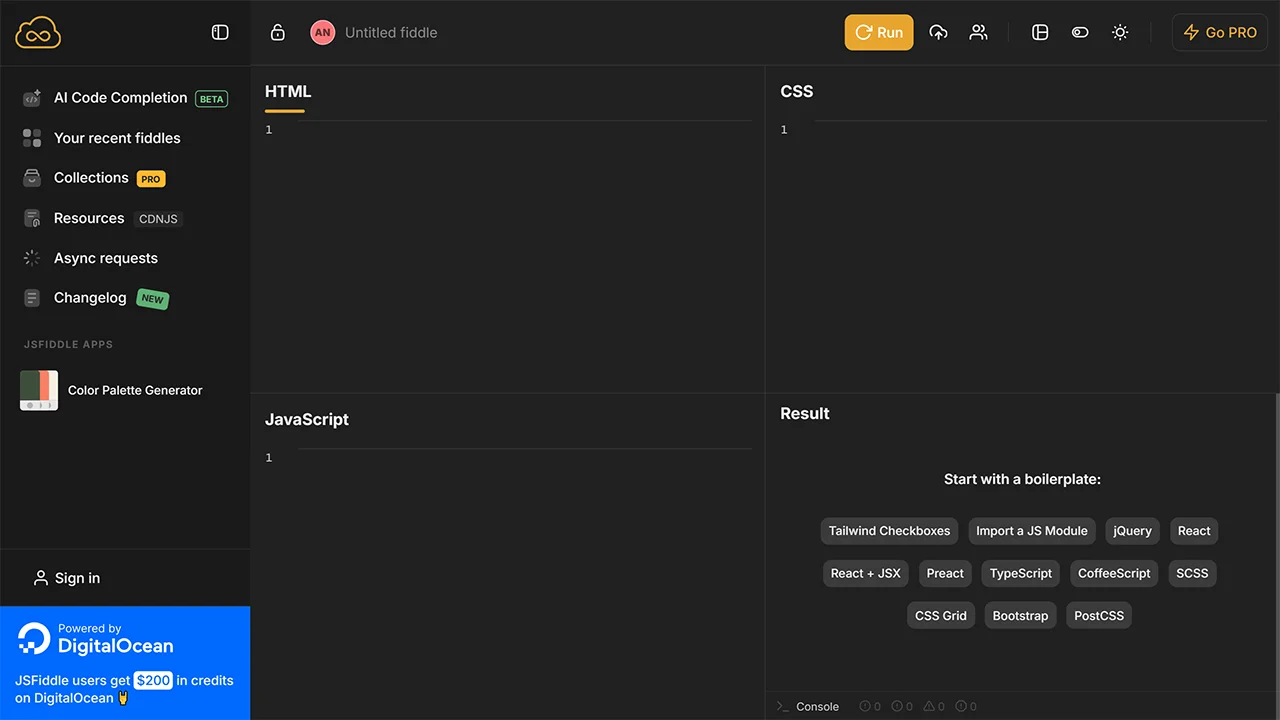Click the terminal icon beside Console
The width and height of the screenshot is (1280, 720).
(x=783, y=706)
